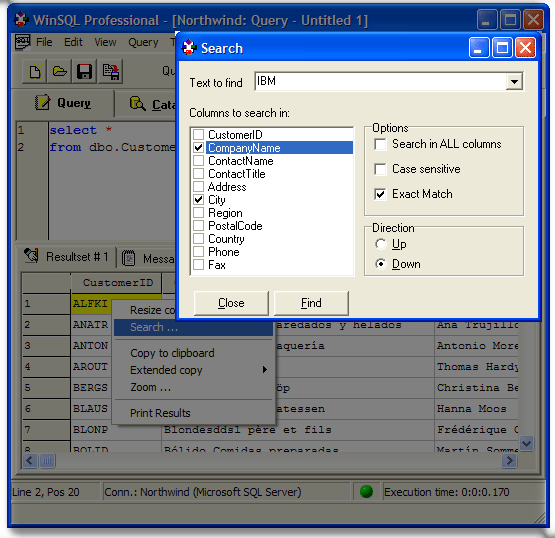
Task: Tick the CustomerID column checkbox
Action: (199, 134)
